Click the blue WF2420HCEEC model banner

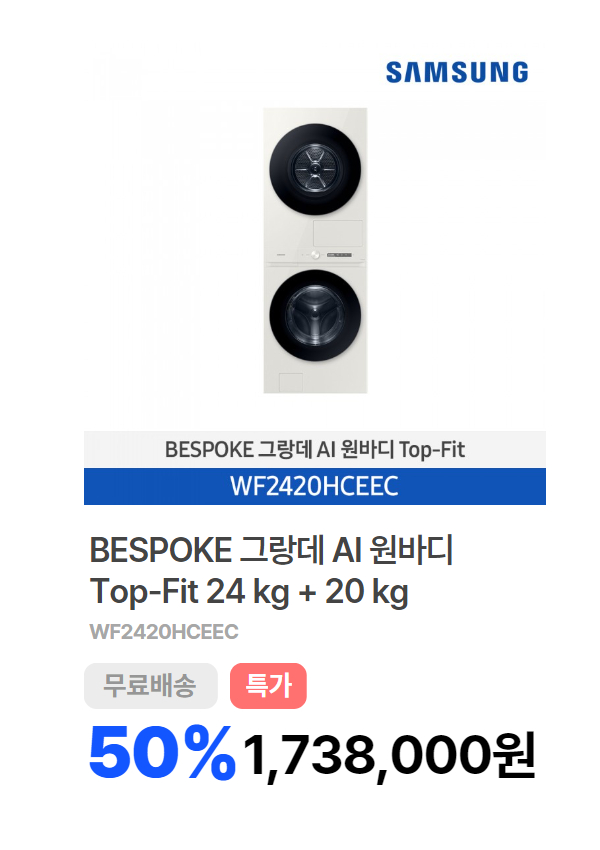[x=315, y=486]
